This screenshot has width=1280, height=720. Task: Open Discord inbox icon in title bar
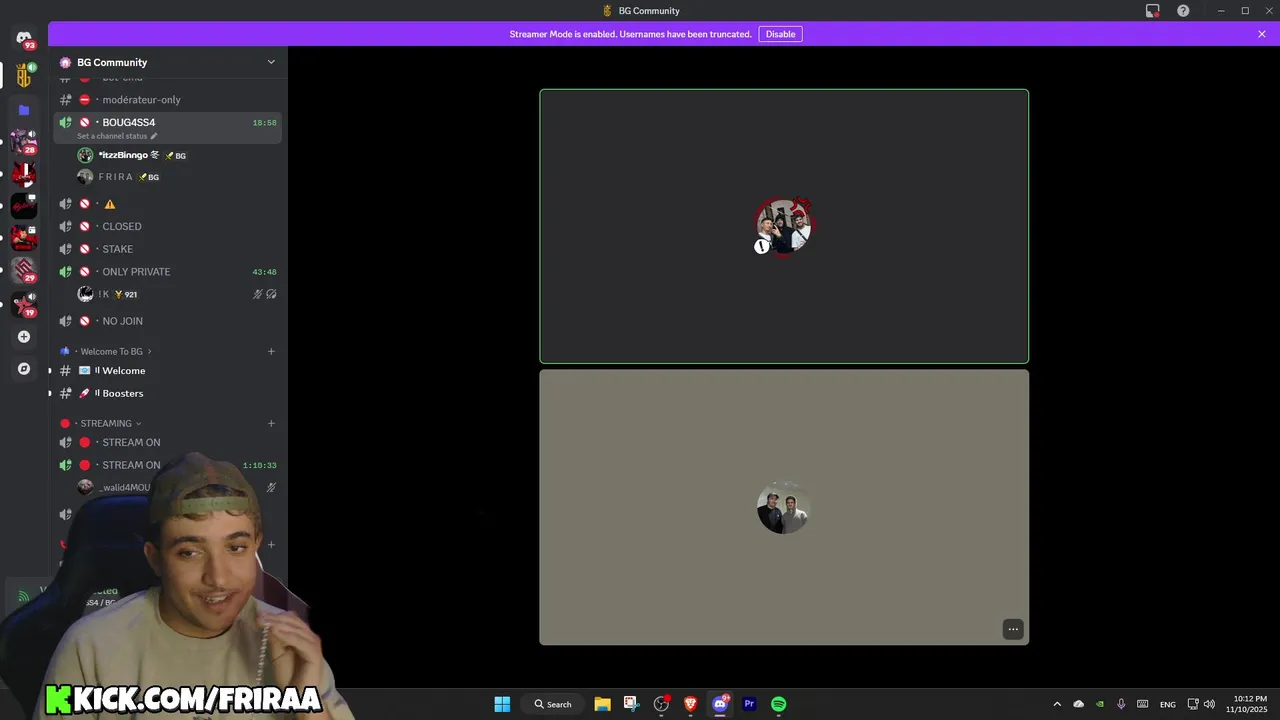[1153, 11]
